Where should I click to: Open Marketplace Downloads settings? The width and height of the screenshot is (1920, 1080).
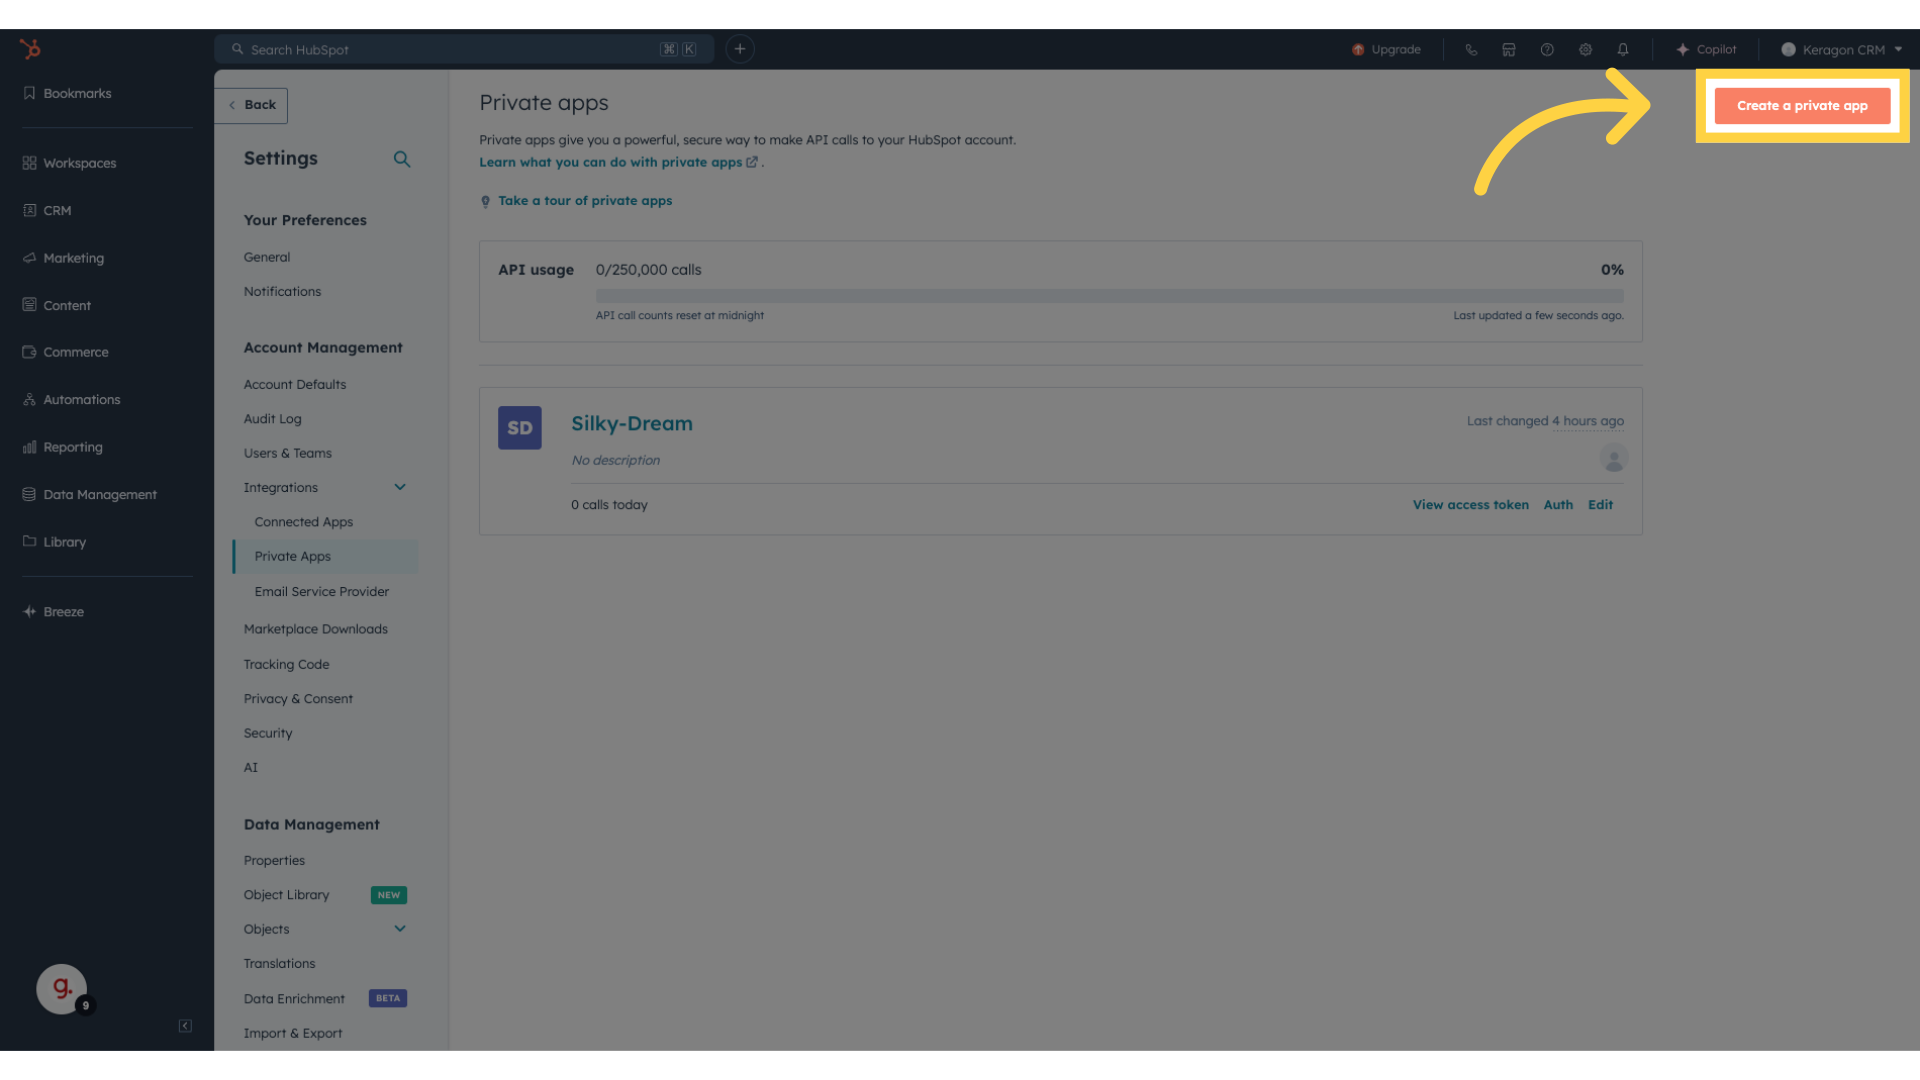(315, 629)
